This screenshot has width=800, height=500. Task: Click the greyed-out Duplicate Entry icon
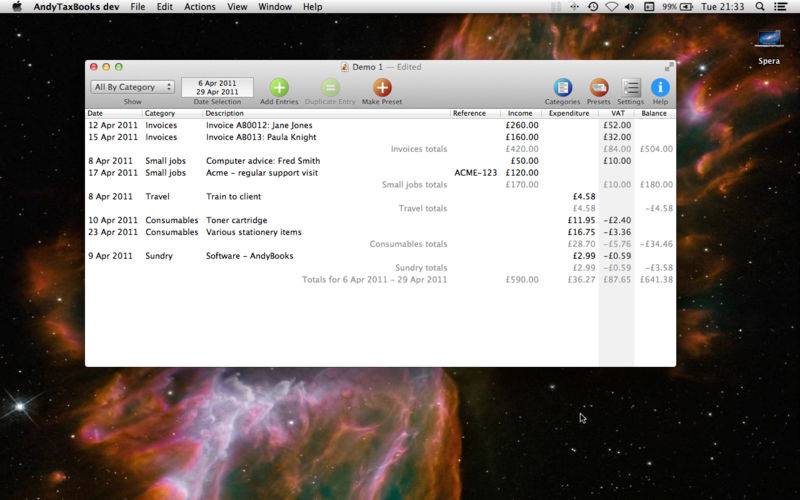point(330,87)
